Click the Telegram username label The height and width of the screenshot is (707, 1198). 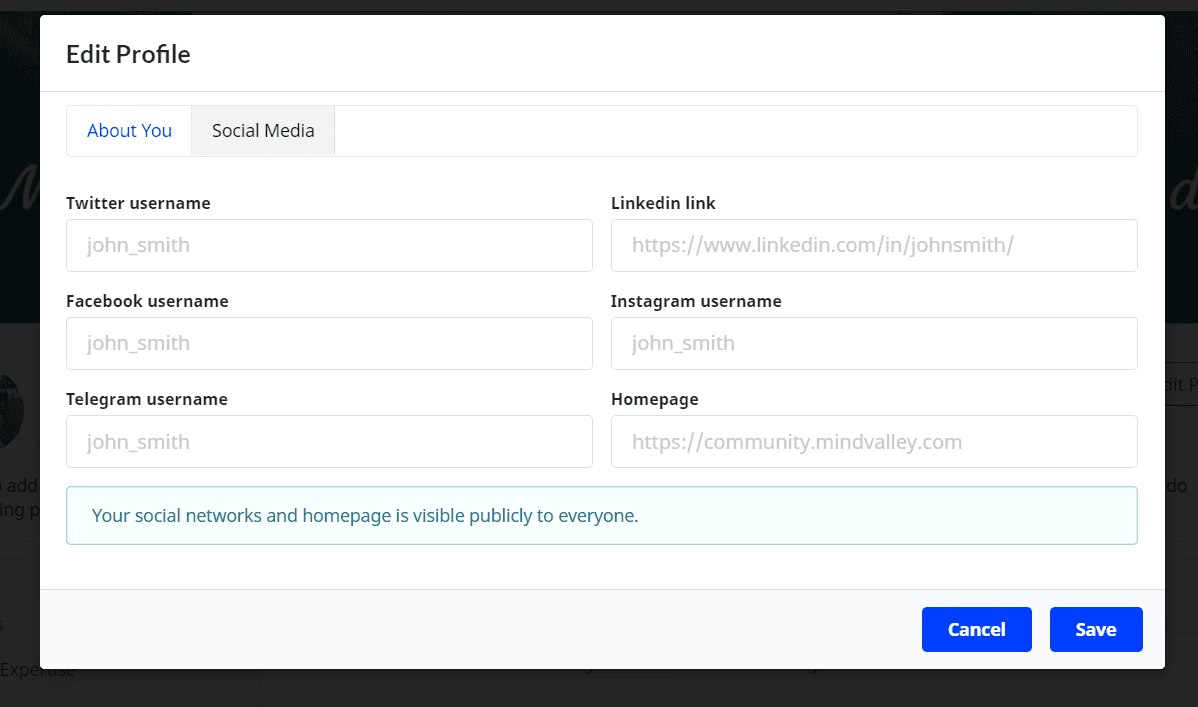pos(147,399)
